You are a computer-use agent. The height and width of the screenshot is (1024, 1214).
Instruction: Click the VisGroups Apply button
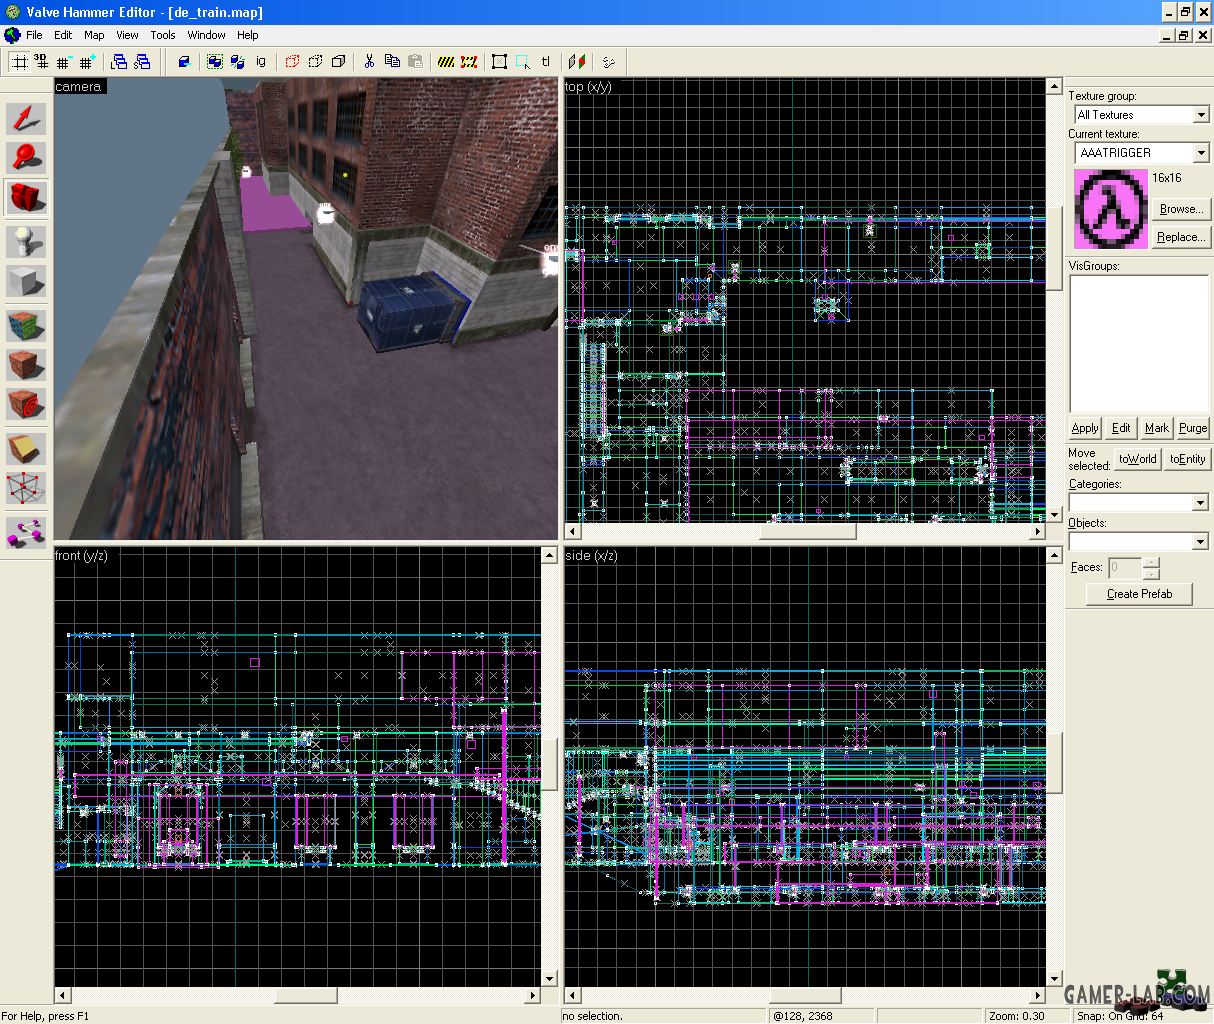click(x=1085, y=428)
